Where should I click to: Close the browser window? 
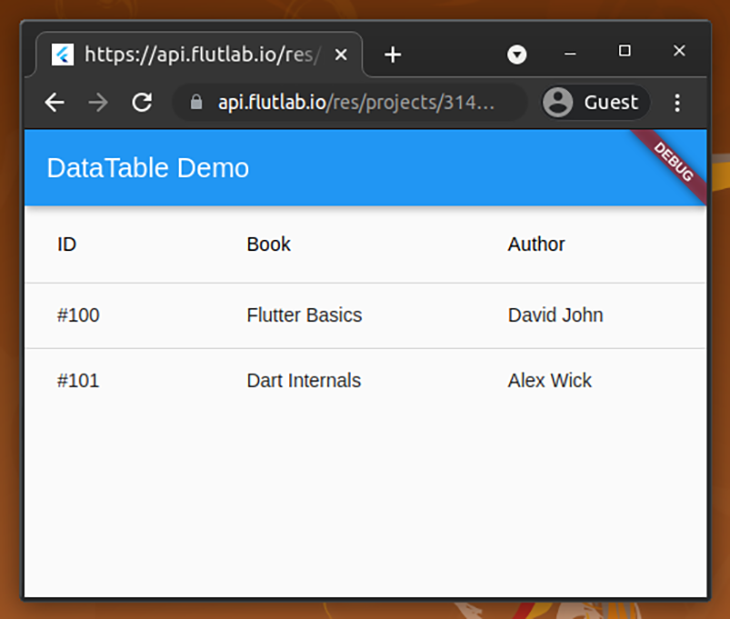[x=679, y=51]
